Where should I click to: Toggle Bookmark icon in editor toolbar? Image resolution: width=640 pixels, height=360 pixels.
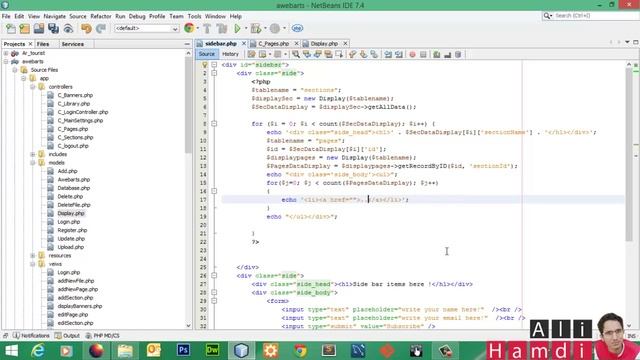(374, 54)
